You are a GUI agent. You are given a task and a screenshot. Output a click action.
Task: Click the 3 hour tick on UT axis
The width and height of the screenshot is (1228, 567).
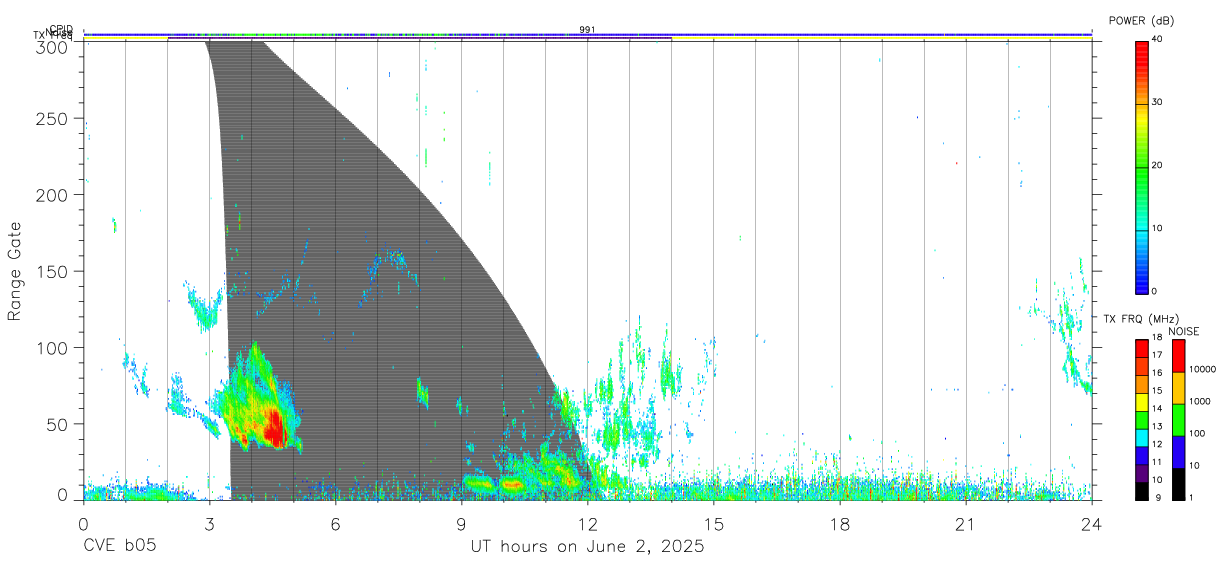(209, 523)
